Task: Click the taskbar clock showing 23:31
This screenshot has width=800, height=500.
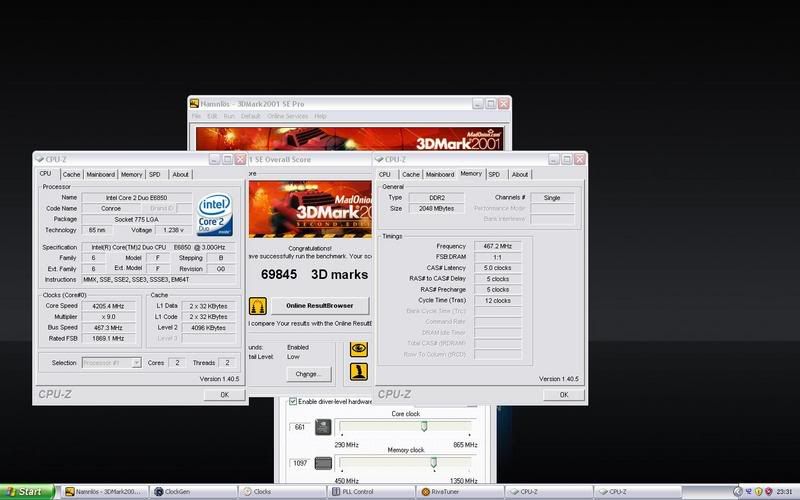Action: click(x=785, y=492)
